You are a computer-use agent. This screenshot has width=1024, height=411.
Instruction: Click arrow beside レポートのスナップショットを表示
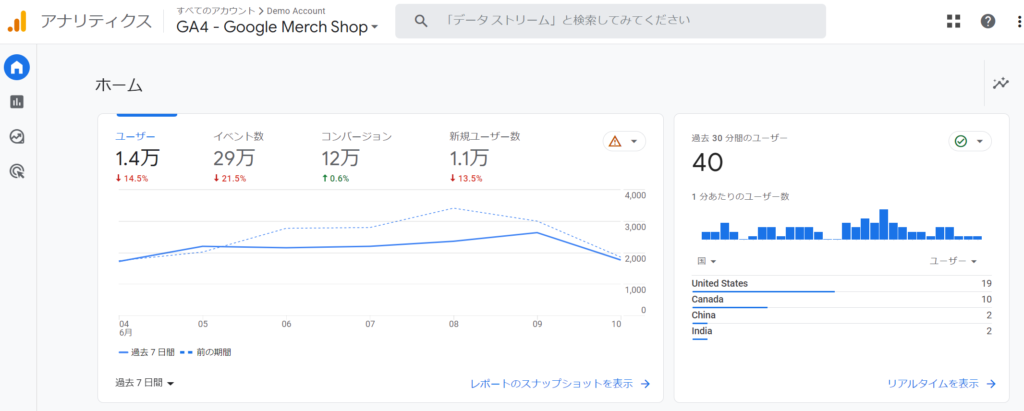click(x=645, y=384)
